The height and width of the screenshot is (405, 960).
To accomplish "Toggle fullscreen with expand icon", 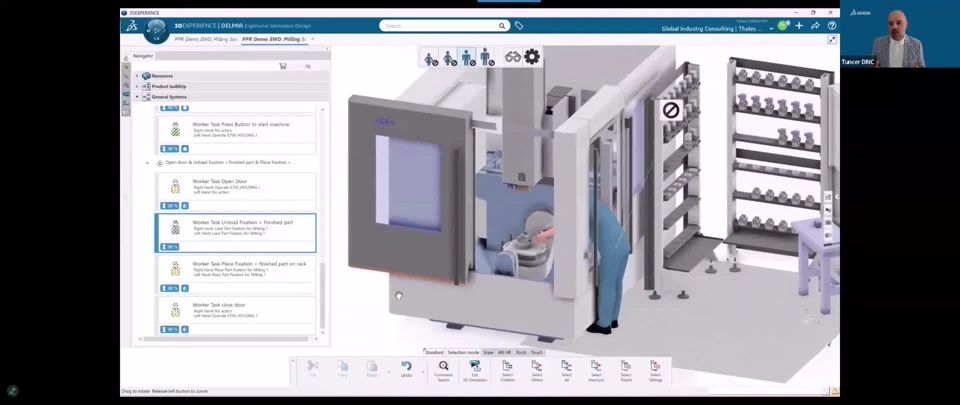I will point(832,40).
